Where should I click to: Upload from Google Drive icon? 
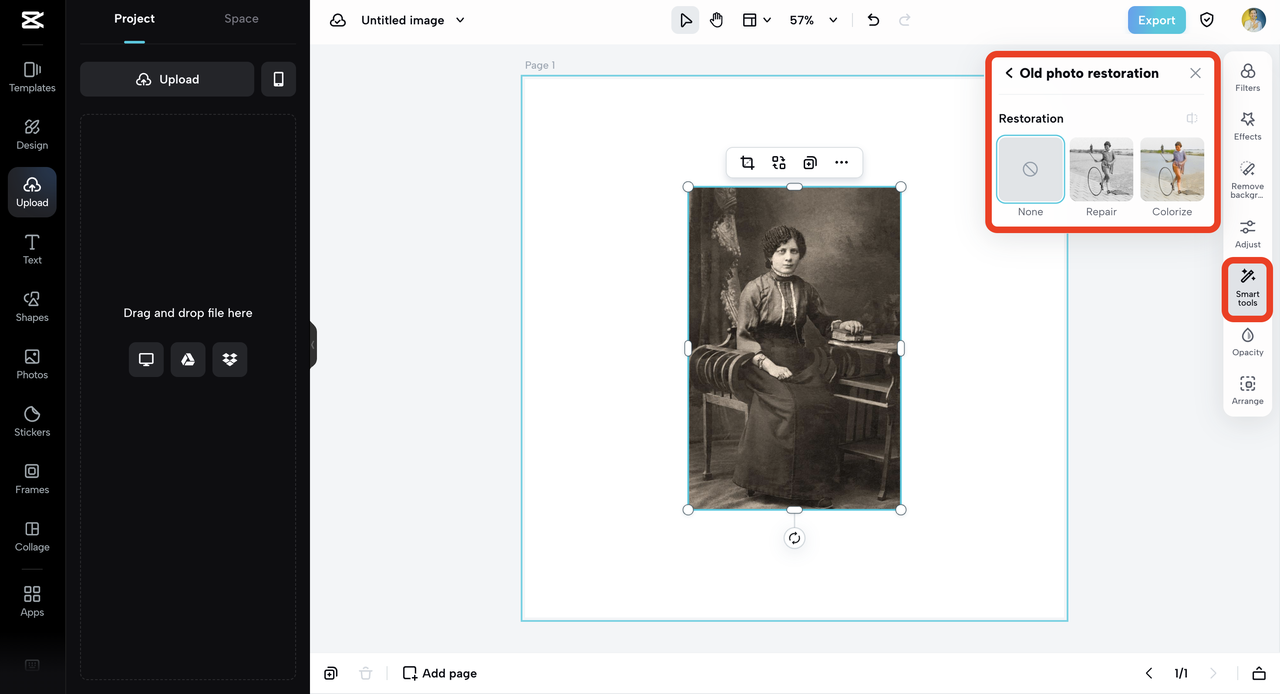tap(188, 359)
